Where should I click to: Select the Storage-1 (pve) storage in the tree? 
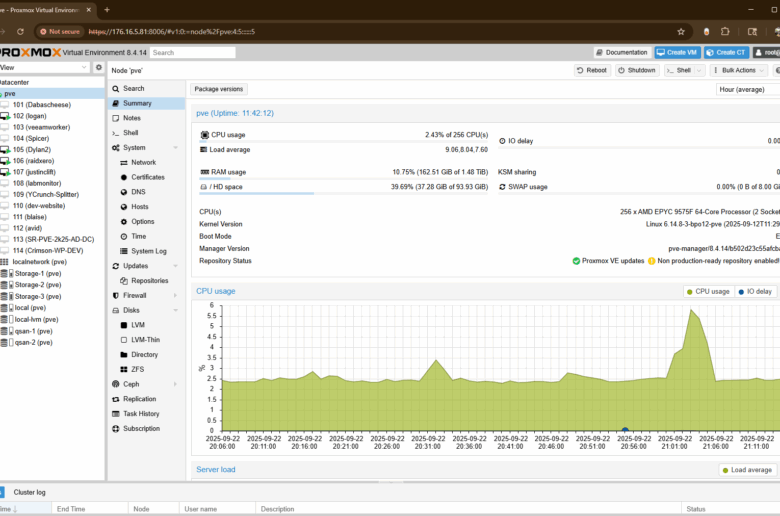40,273
